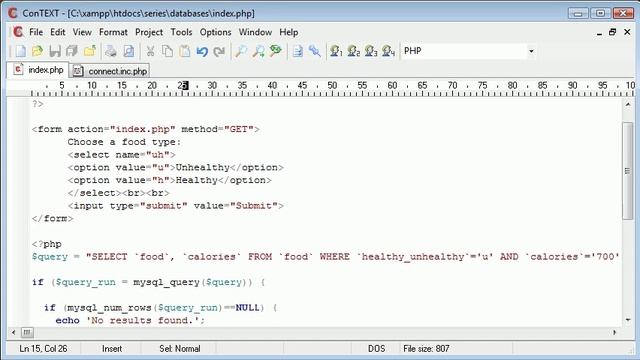Screen dimensions: 640x360
Task: Restore the inner document window
Action: pyautogui.click(x=612, y=32)
